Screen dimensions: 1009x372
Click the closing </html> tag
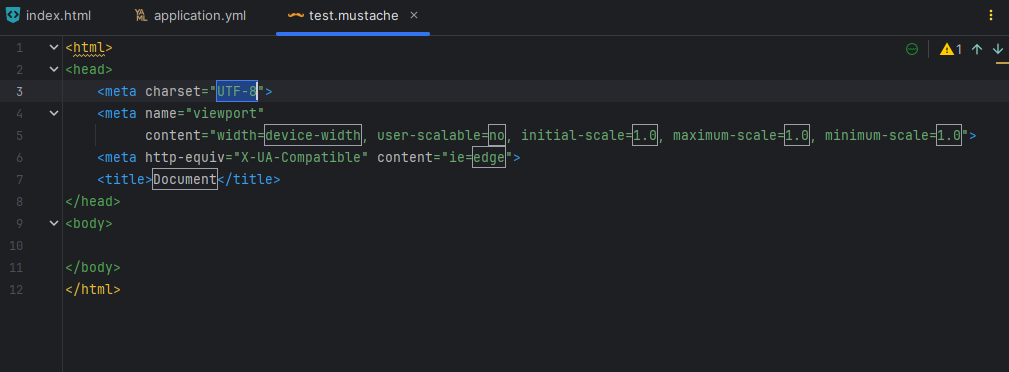[93, 289]
